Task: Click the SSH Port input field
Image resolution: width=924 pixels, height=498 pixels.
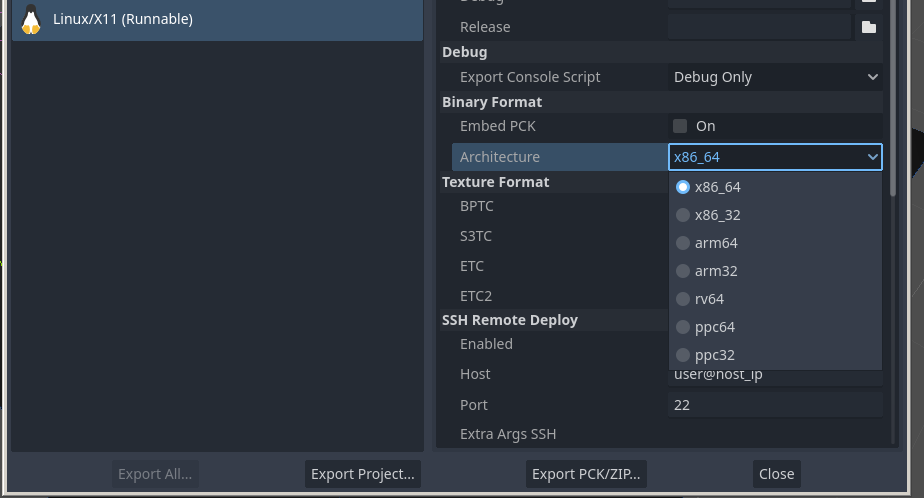Action: pyautogui.click(x=775, y=405)
